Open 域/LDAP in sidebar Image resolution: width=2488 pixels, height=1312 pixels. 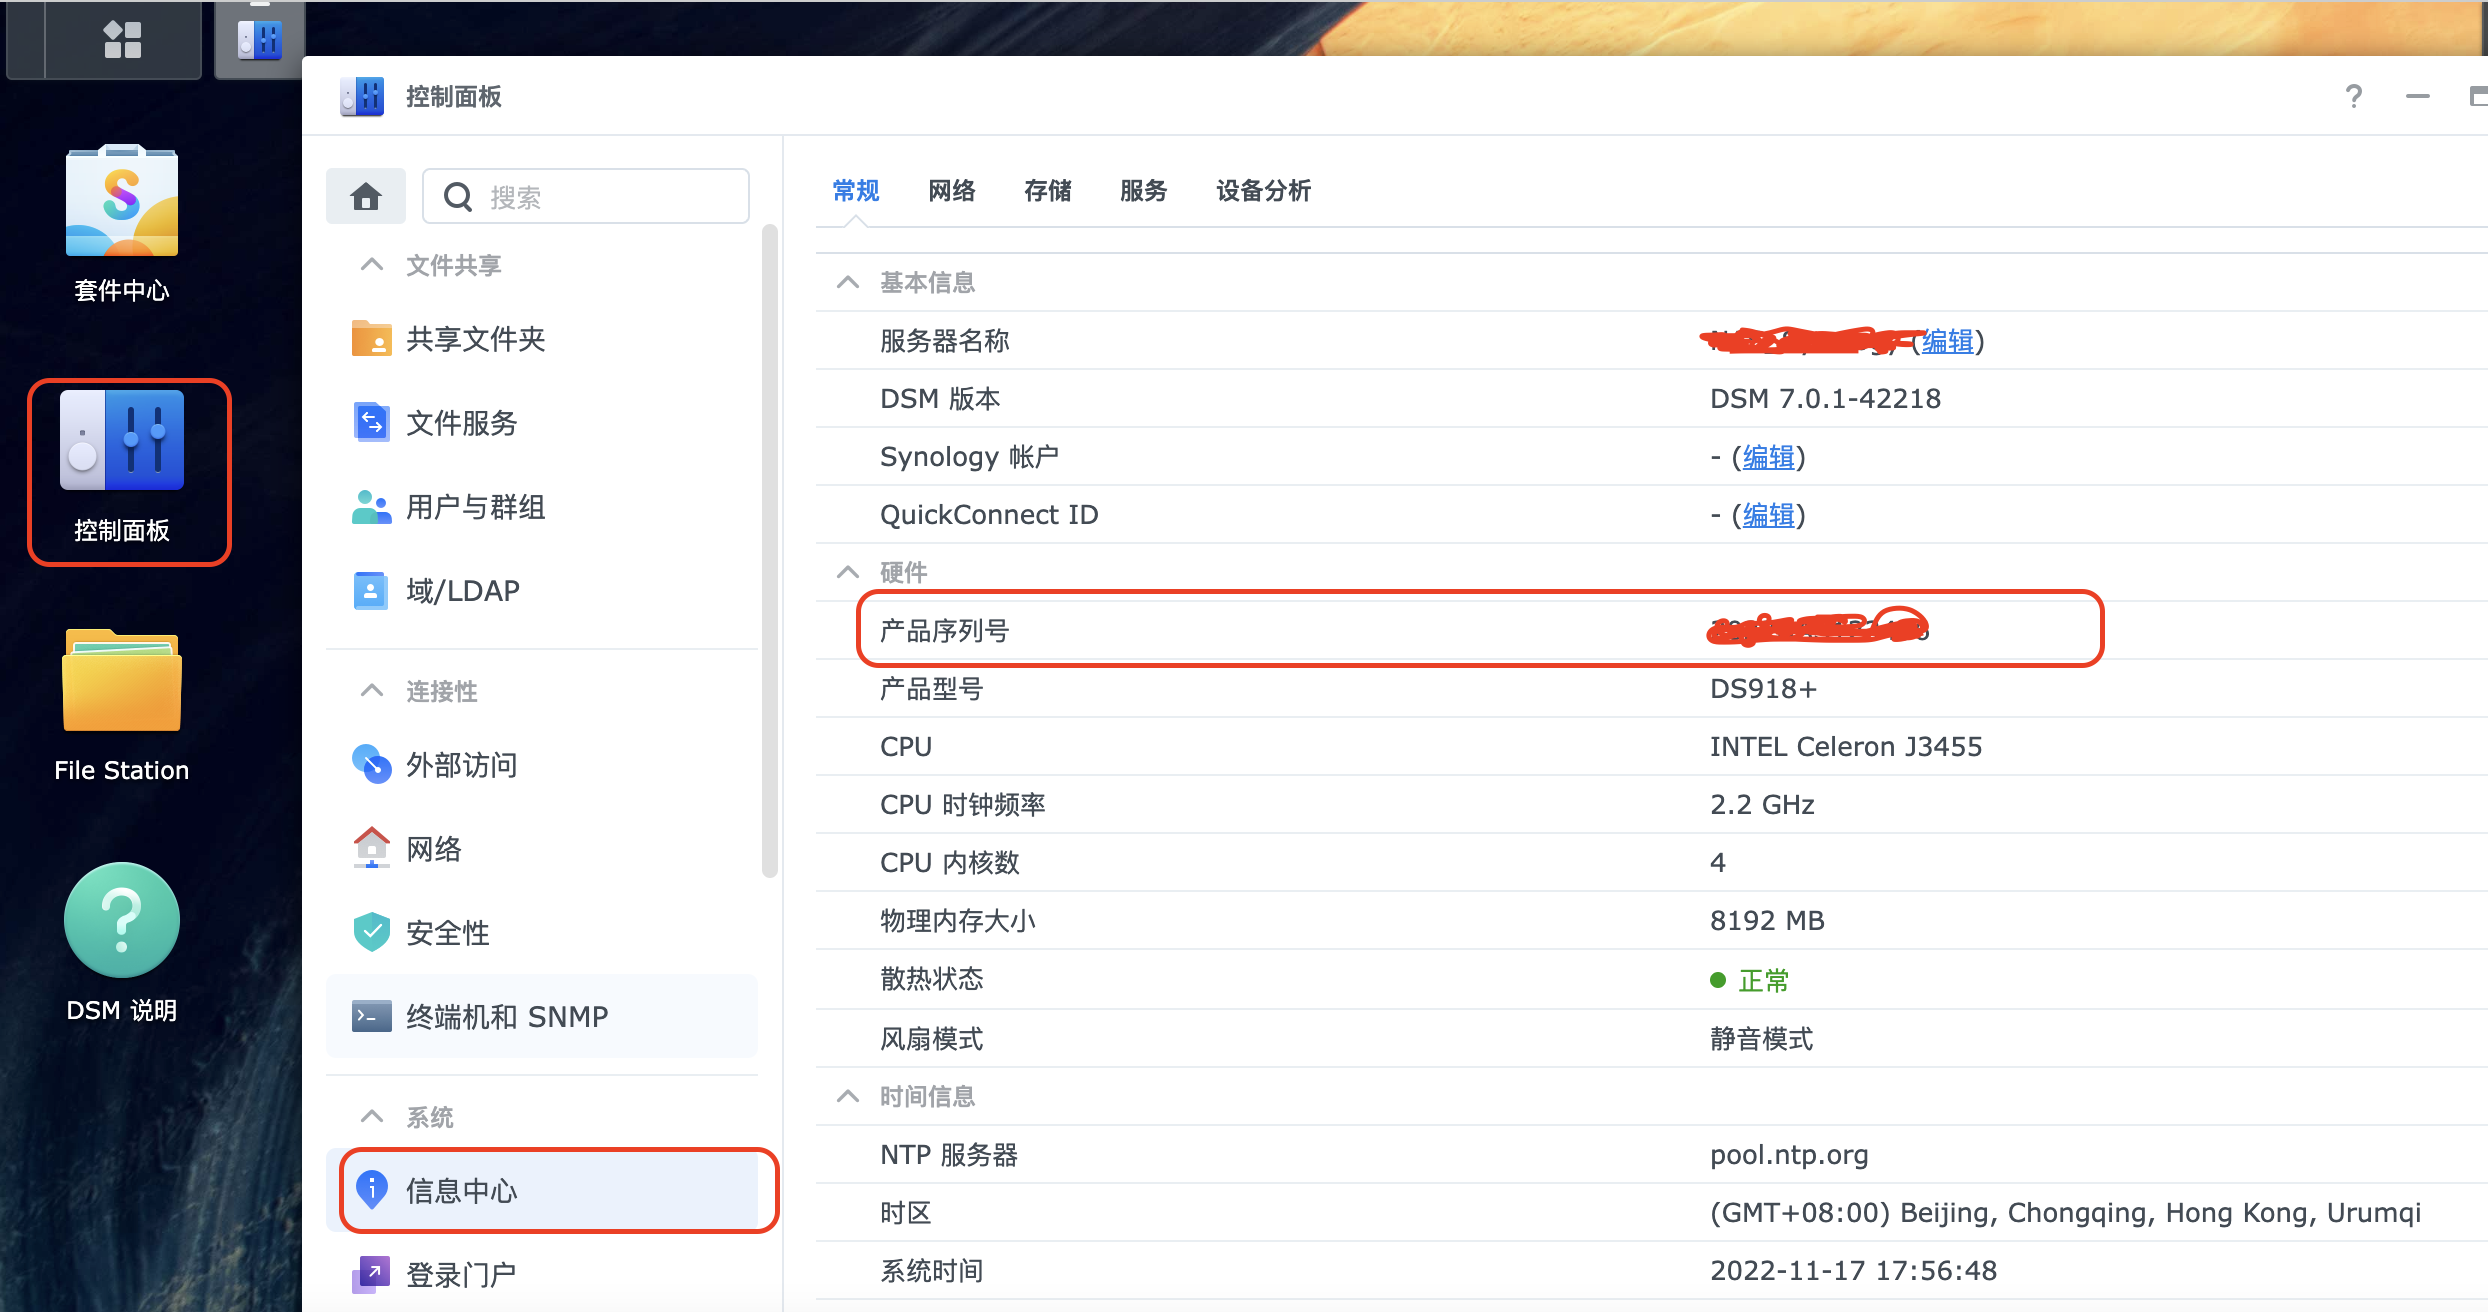[x=542, y=590]
